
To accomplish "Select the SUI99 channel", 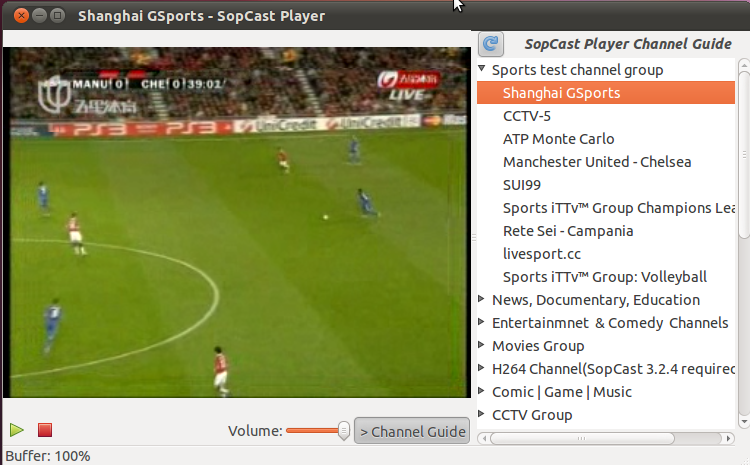I will click(606, 185).
